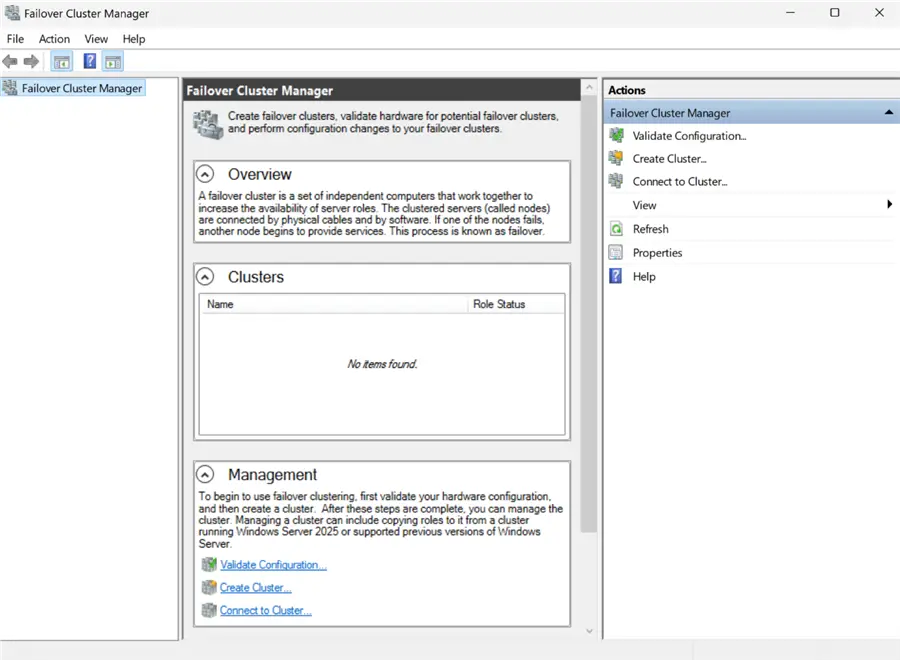
Task: Click the scroll up arrow of the center pane
Action: (589, 87)
